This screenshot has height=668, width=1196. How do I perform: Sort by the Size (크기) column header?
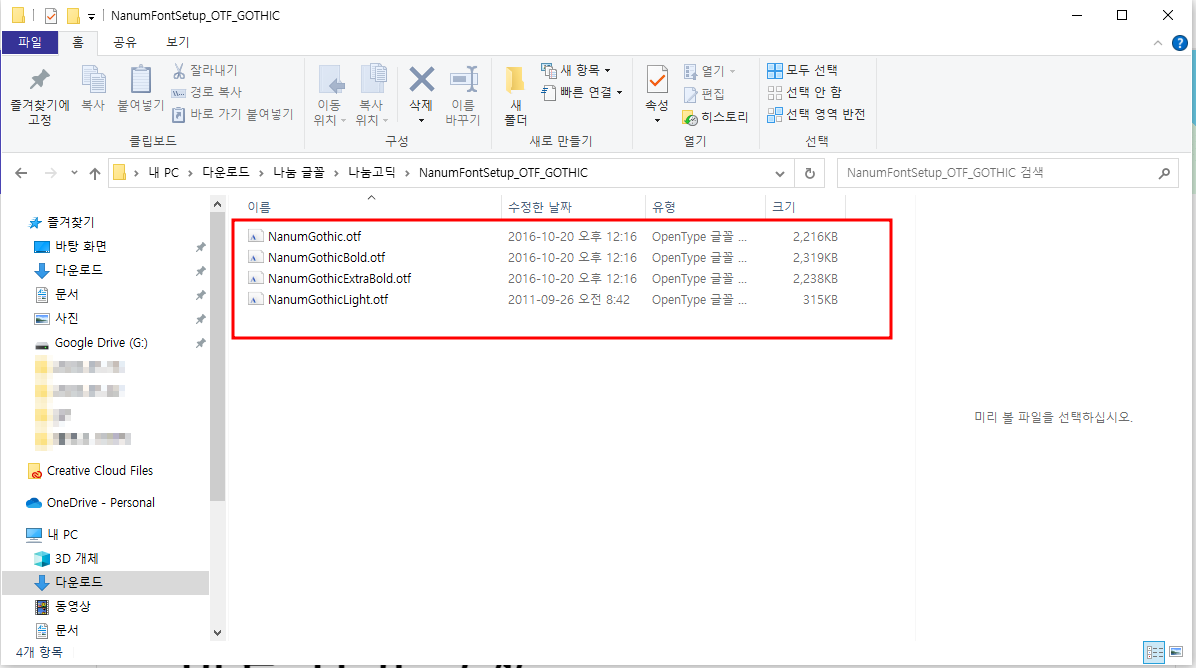[806, 207]
